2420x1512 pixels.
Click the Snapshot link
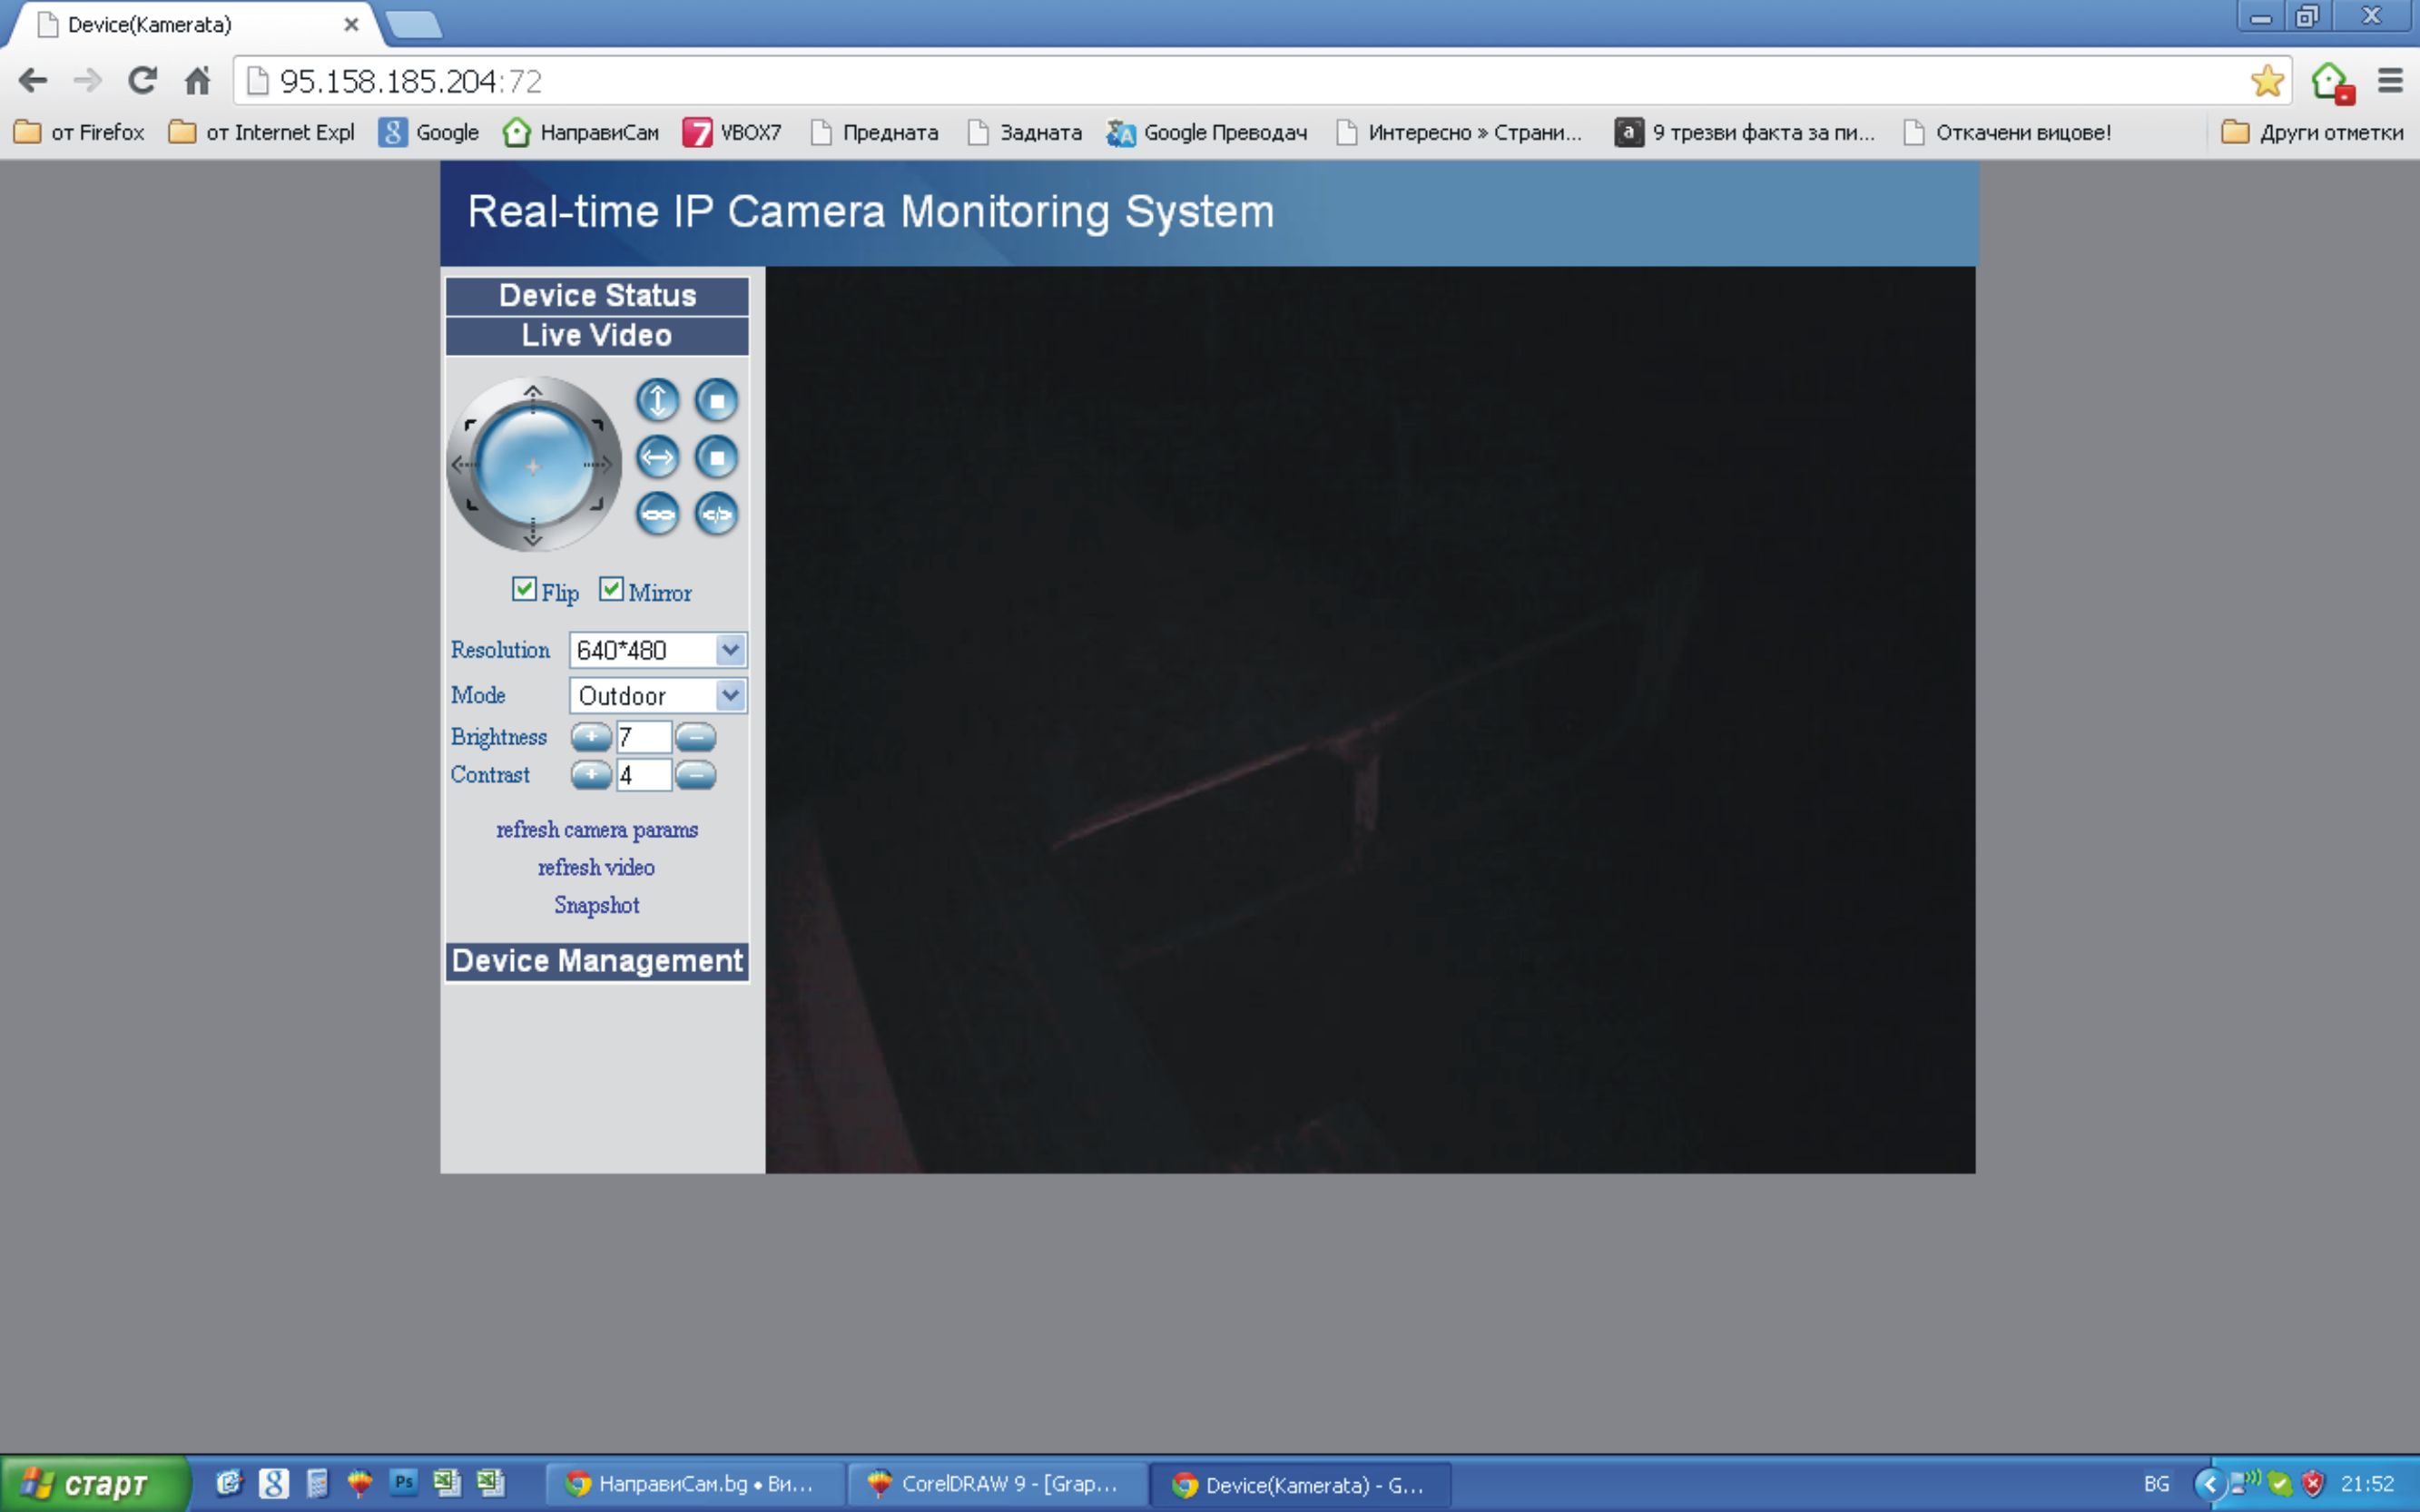[597, 905]
